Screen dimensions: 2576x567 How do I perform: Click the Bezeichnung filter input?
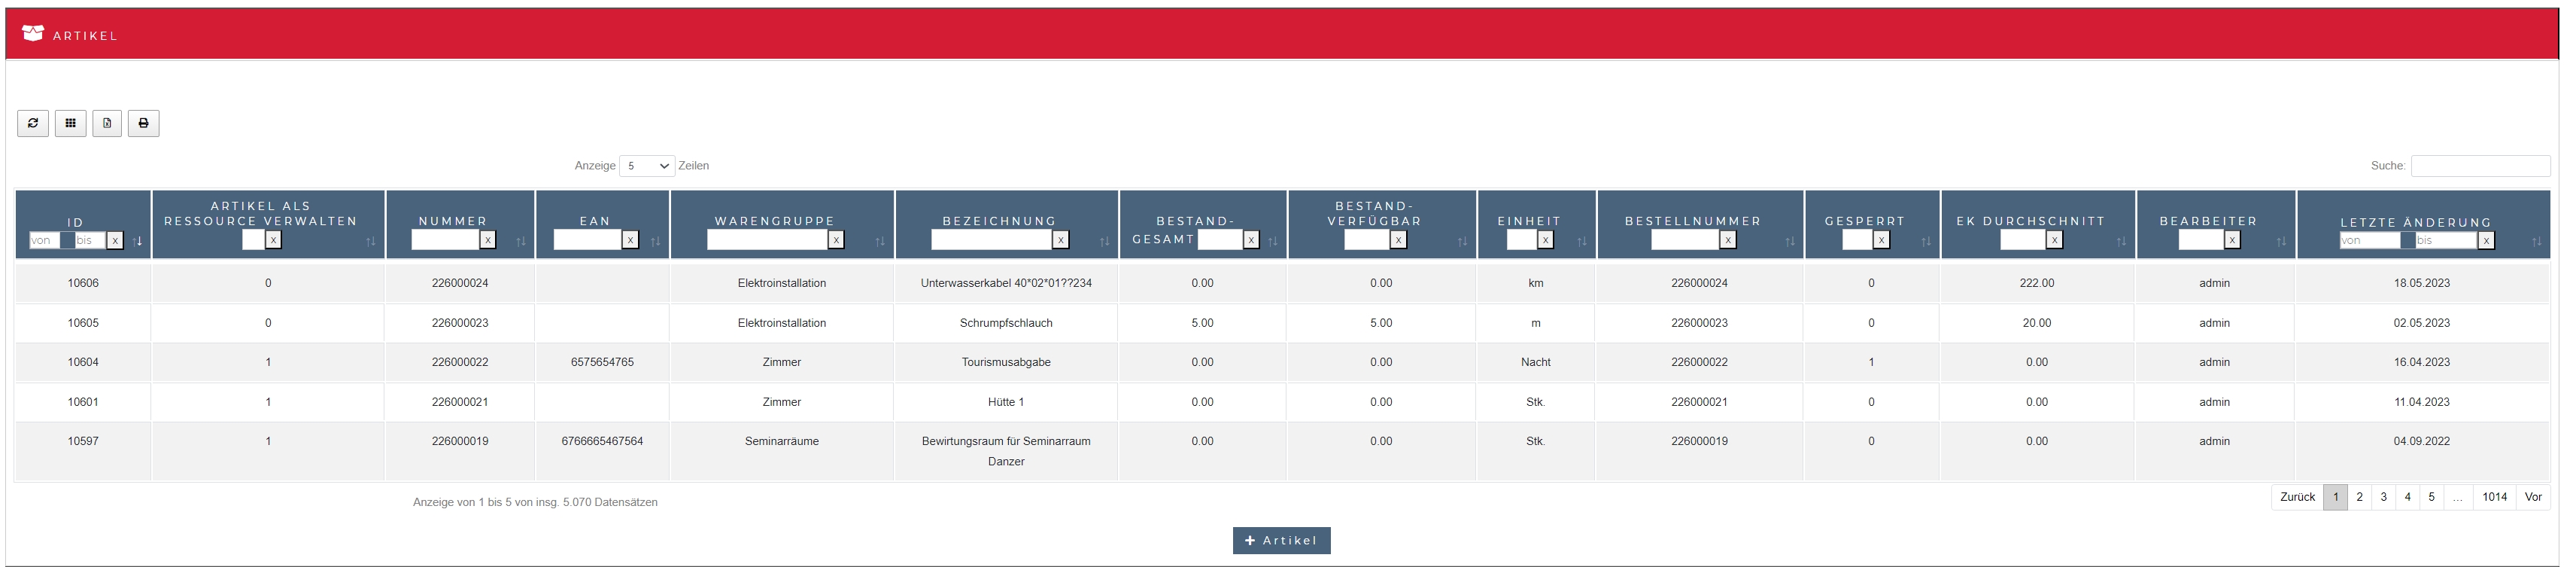point(992,240)
